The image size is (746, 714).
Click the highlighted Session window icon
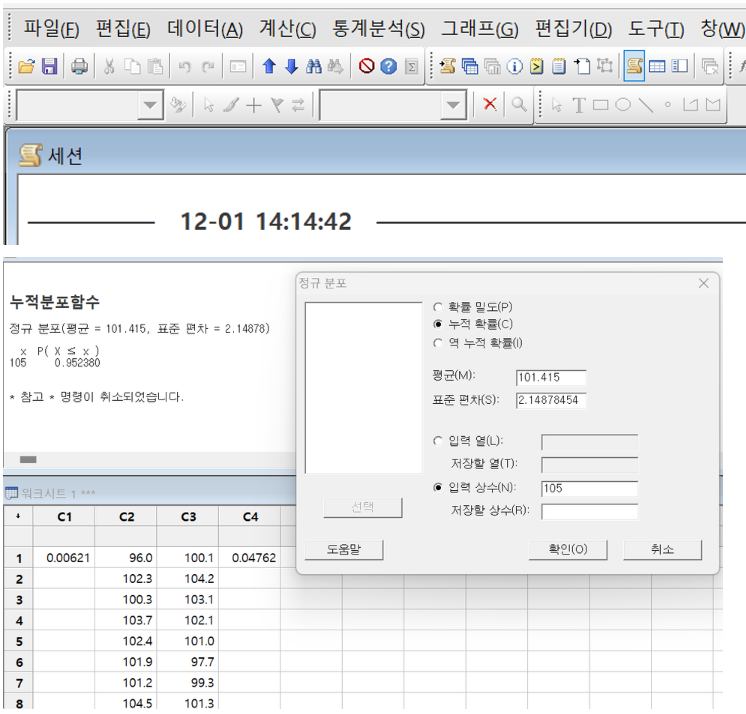point(634,66)
